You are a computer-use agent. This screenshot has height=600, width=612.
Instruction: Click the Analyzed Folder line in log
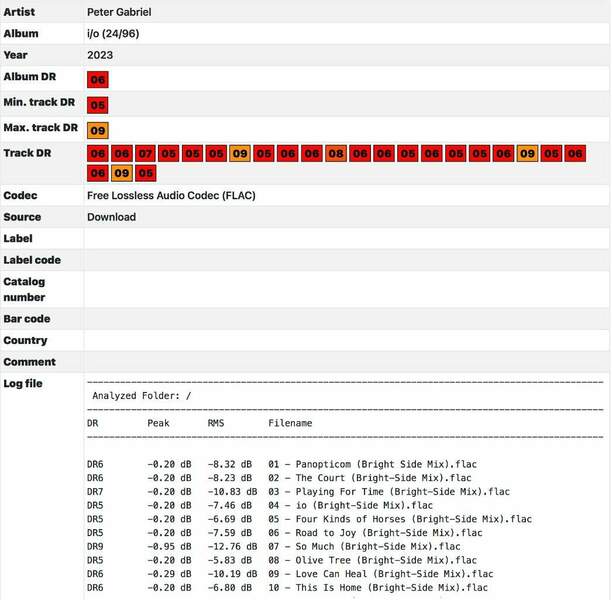point(142,396)
